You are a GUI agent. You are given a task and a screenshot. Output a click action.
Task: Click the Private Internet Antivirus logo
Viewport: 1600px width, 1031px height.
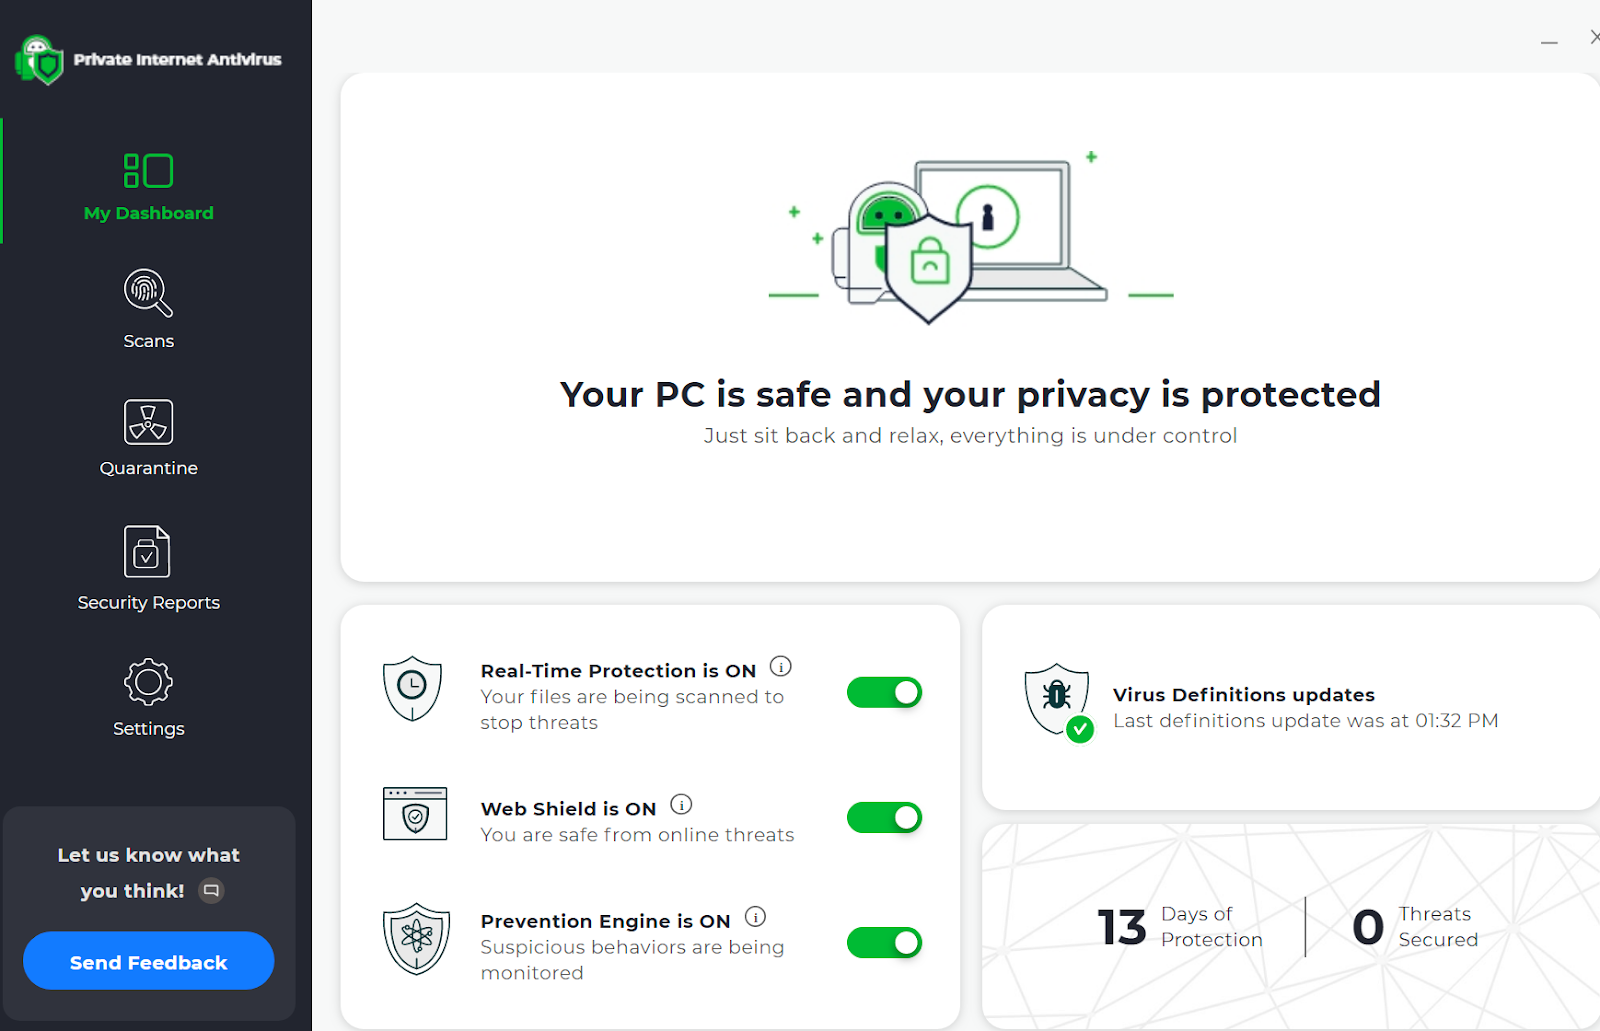pyautogui.click(x=40, y=60)
